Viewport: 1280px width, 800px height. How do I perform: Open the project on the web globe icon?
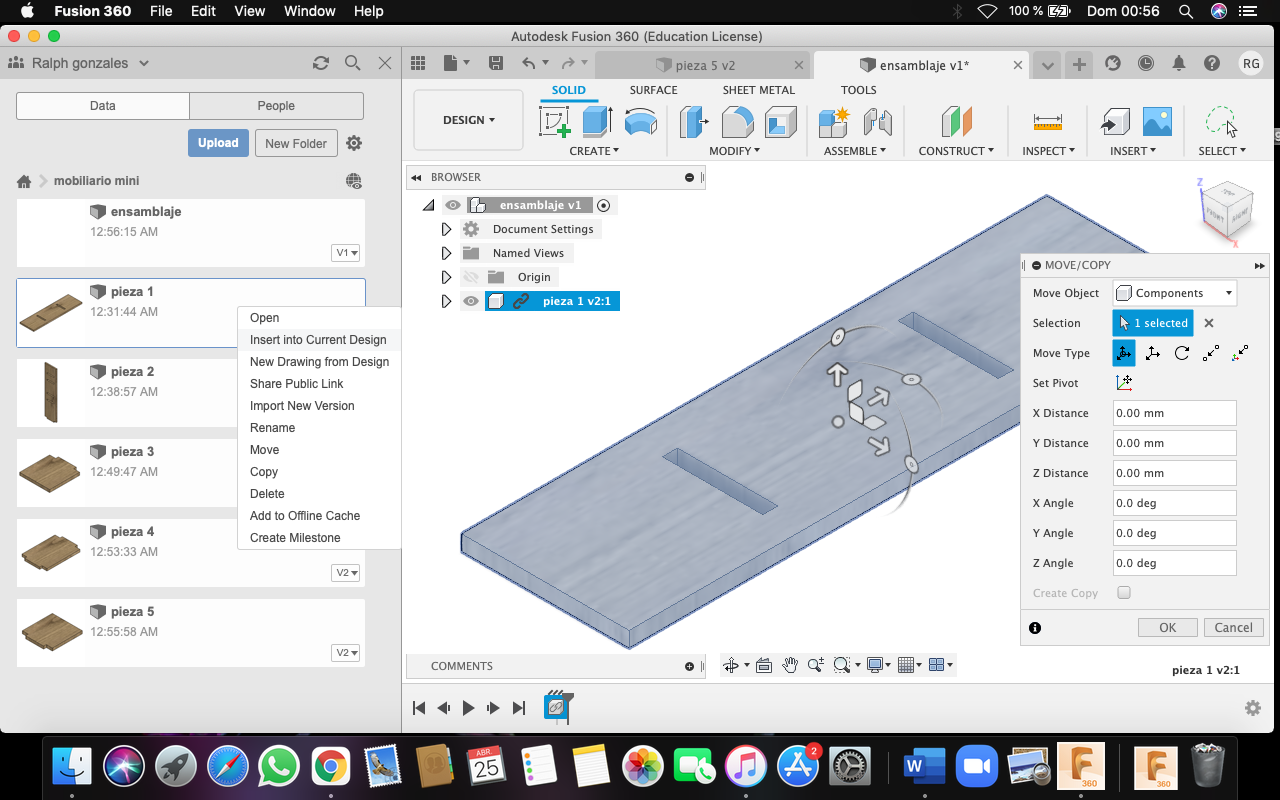pyautogui.click(x=354, y=181)
